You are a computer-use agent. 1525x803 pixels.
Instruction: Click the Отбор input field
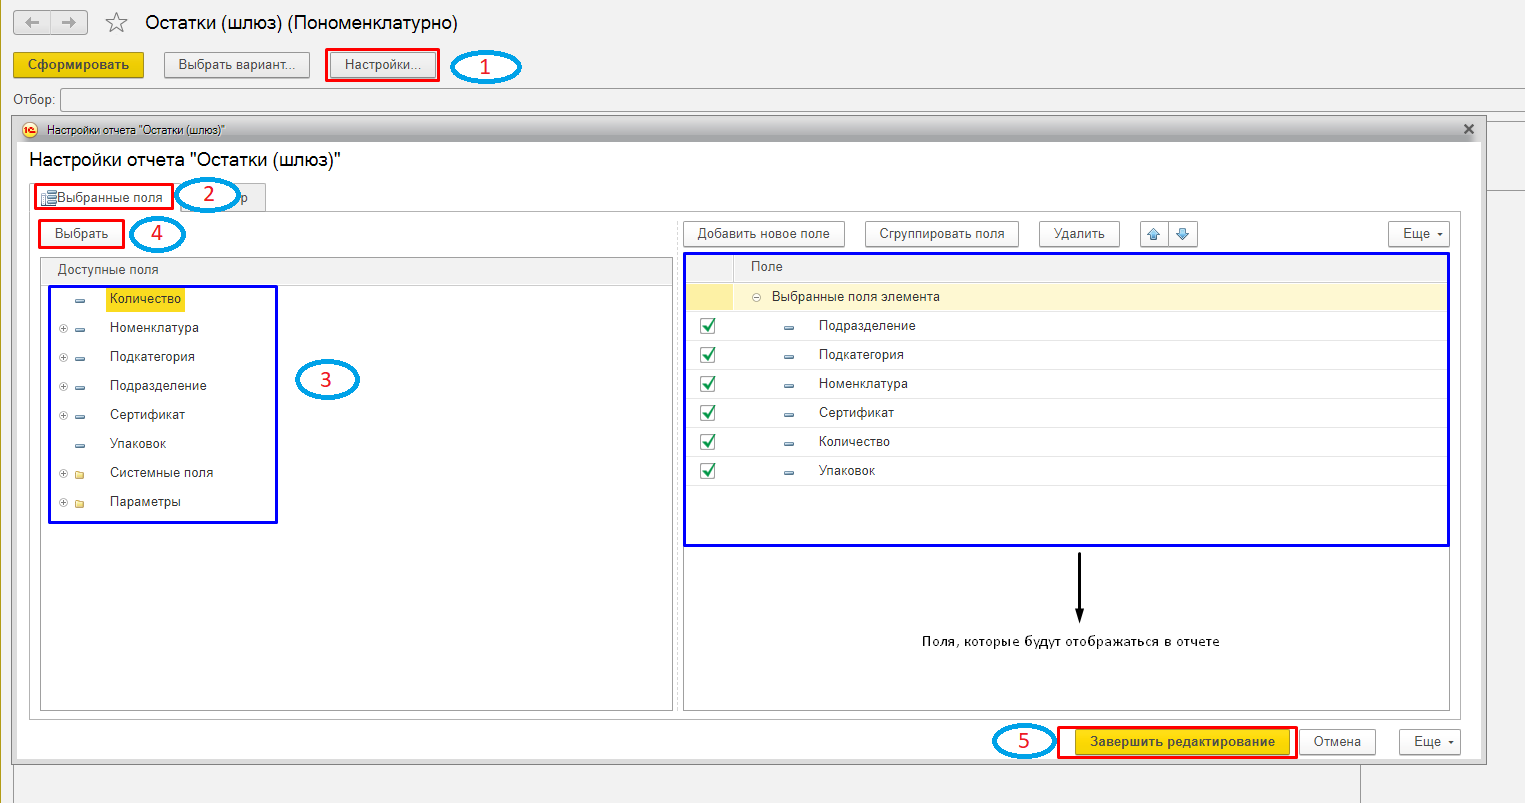[x=792, y=100]
